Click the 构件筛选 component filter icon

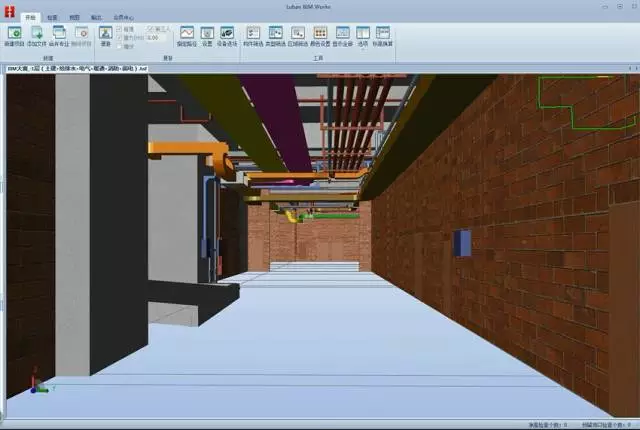(x=253, y=35)
